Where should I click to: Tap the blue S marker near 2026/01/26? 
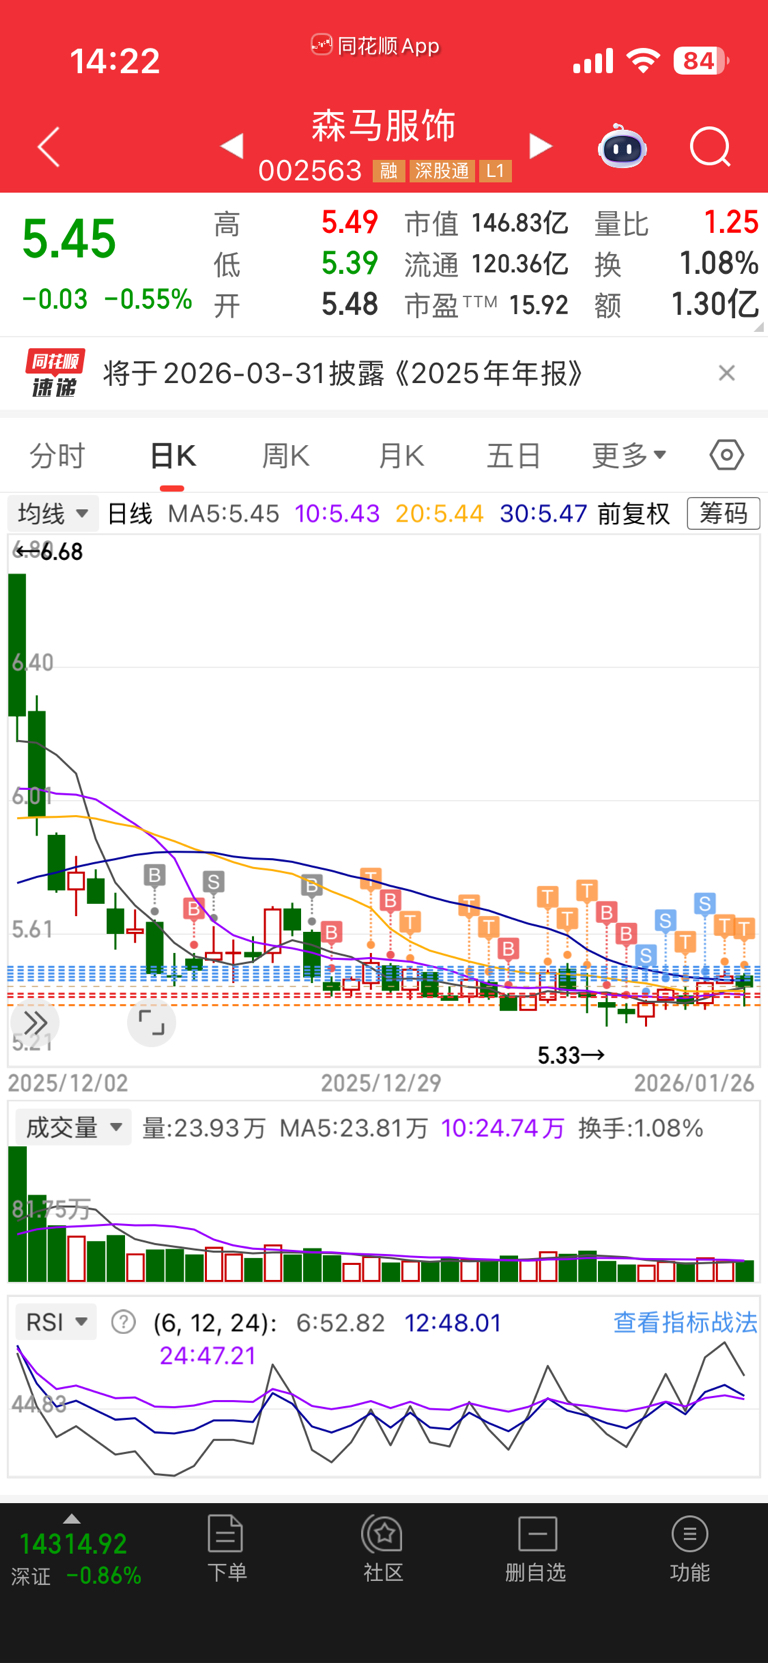pyautogui.click(x=705, y=904)
